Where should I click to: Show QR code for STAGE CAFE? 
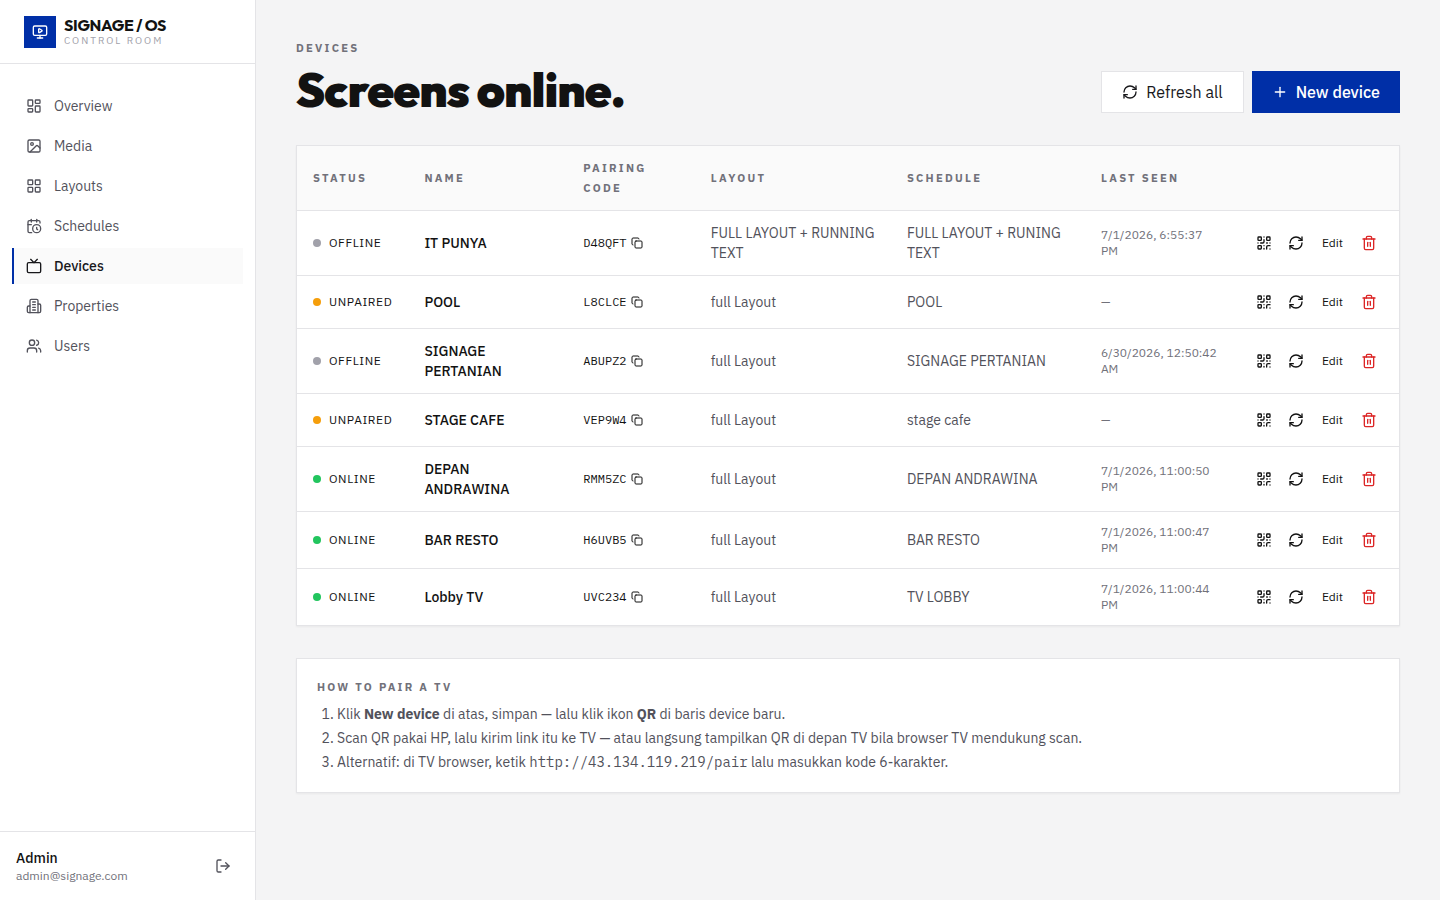tap(1264, 420)
